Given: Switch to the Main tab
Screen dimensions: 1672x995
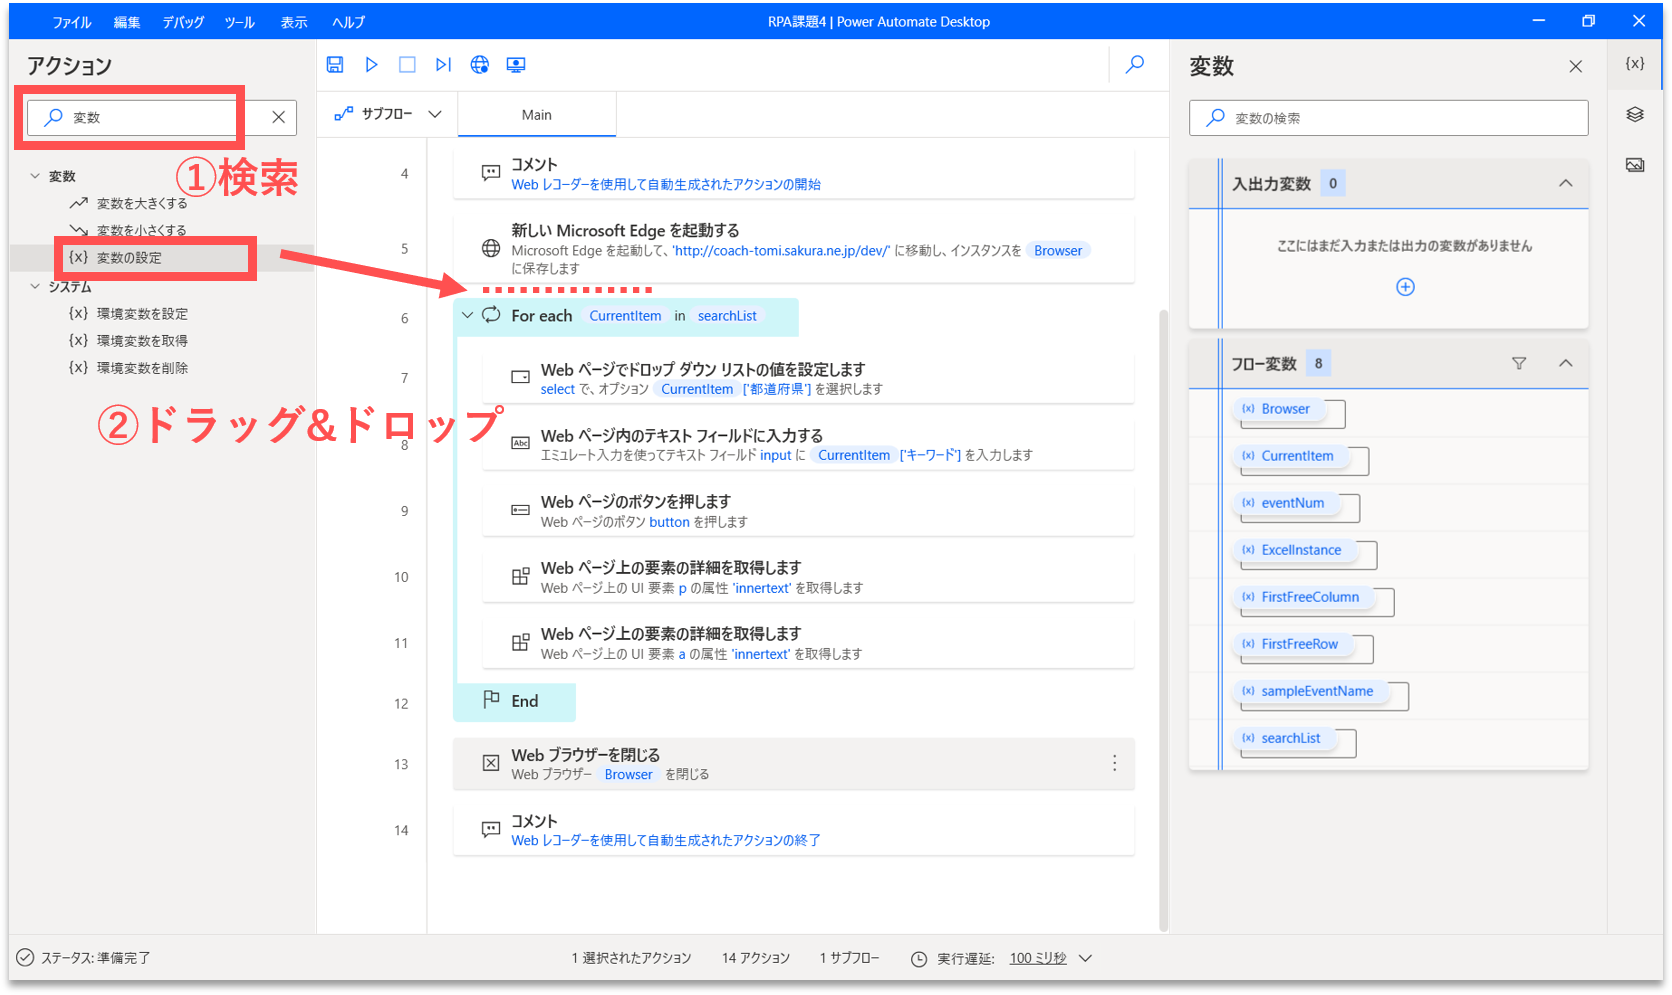Looking at the screenshot, I should 536,115.
